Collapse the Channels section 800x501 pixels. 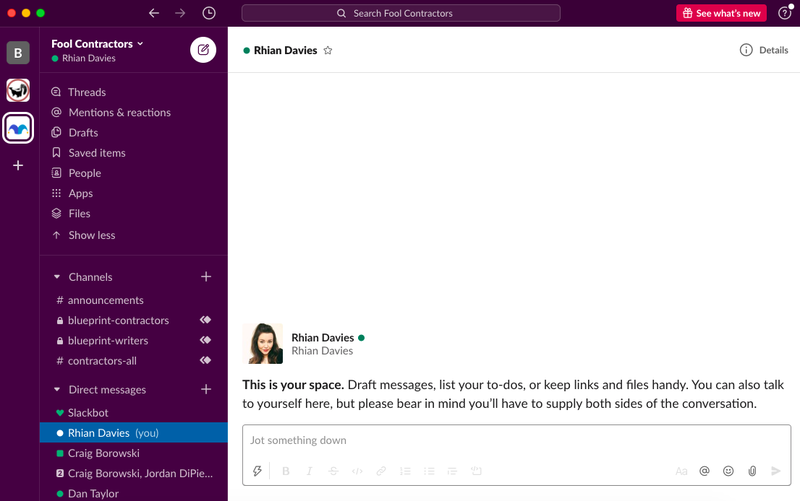[57, 277]
